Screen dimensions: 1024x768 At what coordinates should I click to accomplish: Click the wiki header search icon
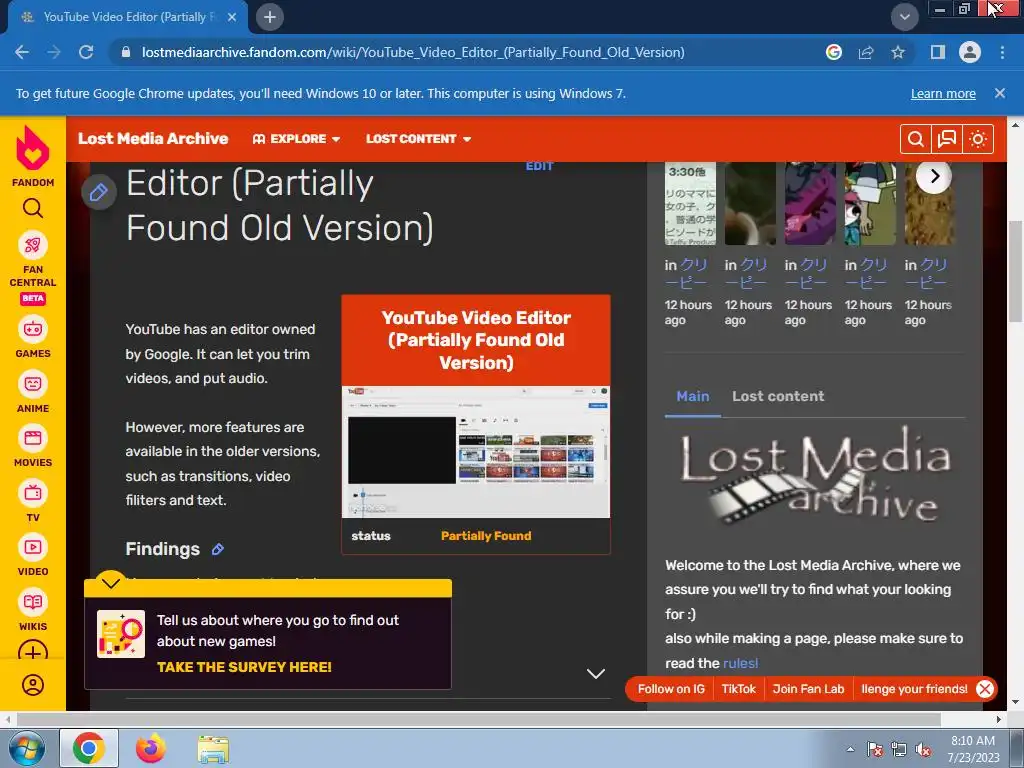(x=916, y=138)
